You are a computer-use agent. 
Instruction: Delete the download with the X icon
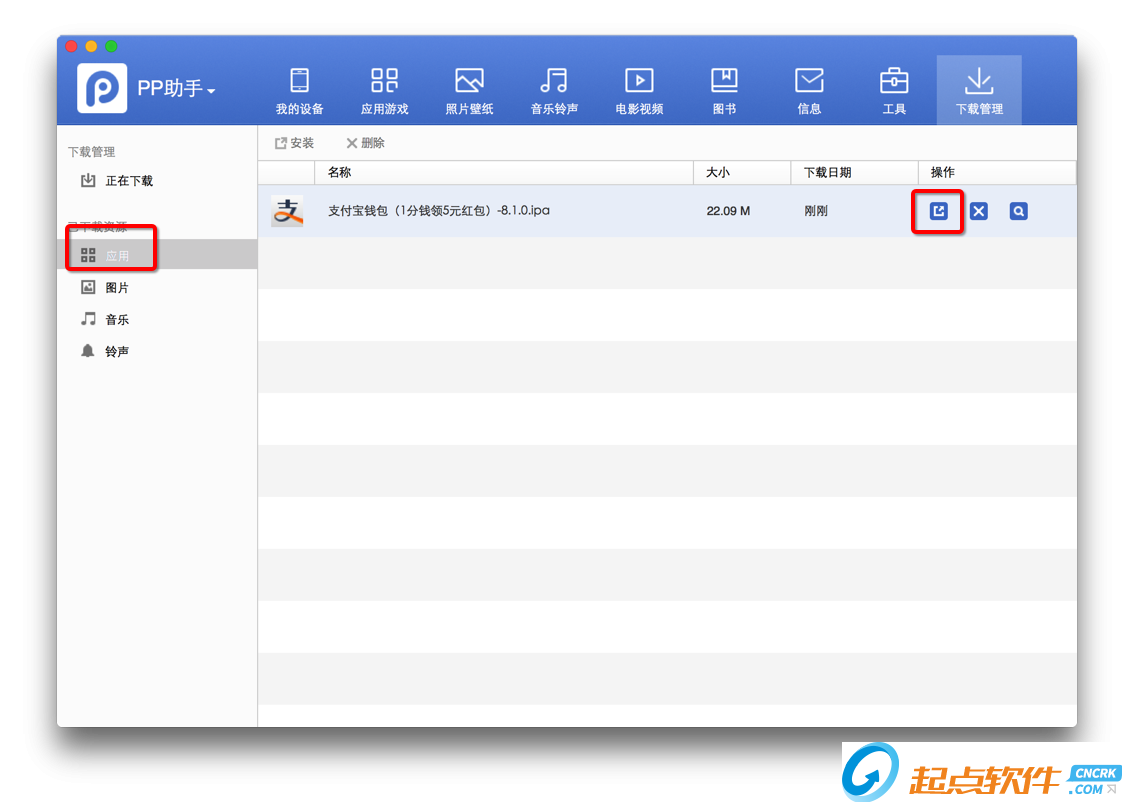[x=978, y=211]
